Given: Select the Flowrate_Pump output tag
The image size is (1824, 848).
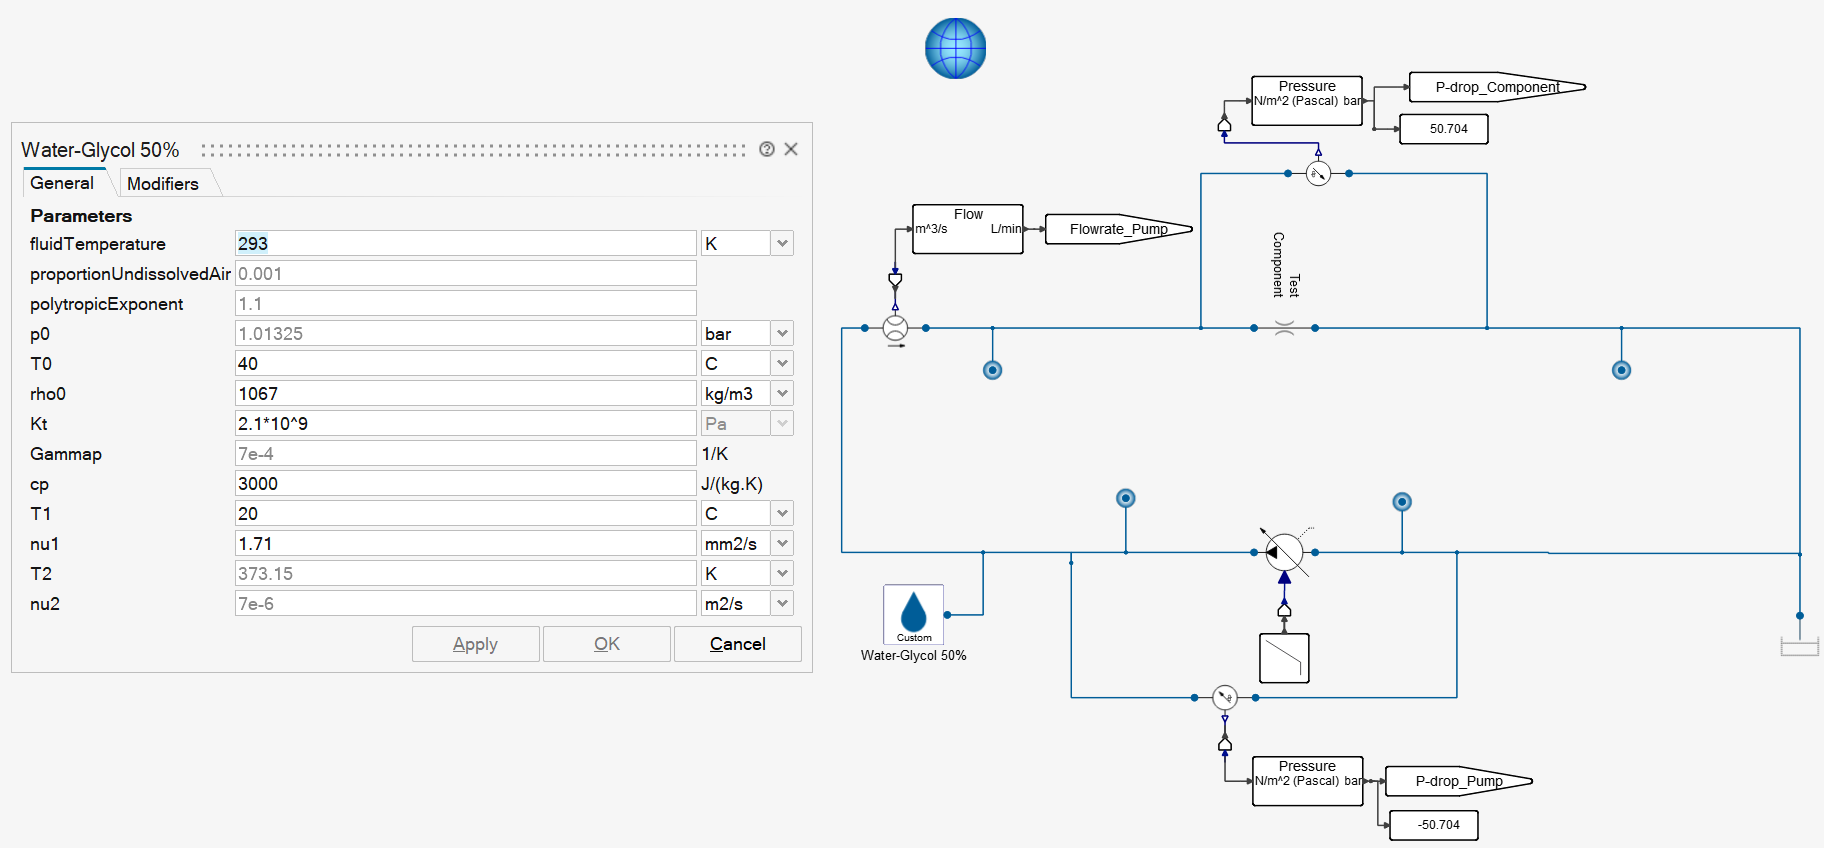Looking at the screenshot, I should coord(1119,229).
